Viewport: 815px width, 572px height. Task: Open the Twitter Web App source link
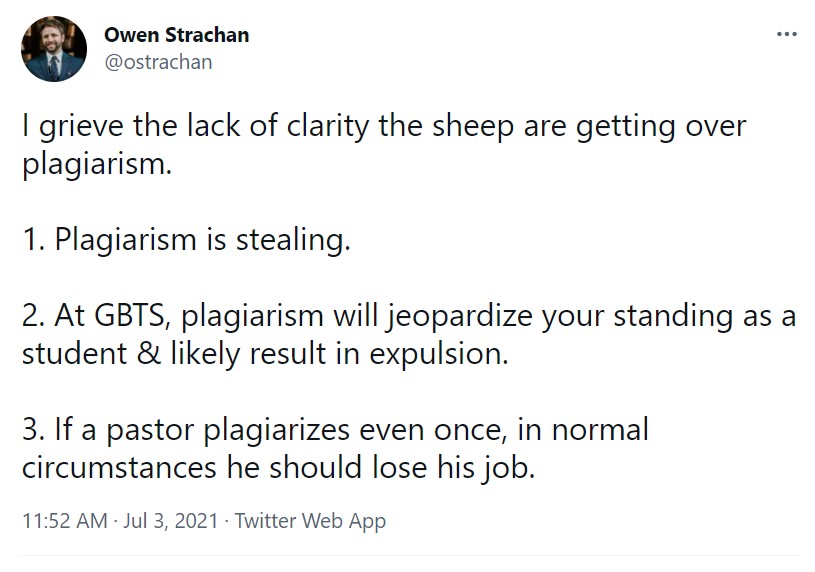(x=312, y=521)
